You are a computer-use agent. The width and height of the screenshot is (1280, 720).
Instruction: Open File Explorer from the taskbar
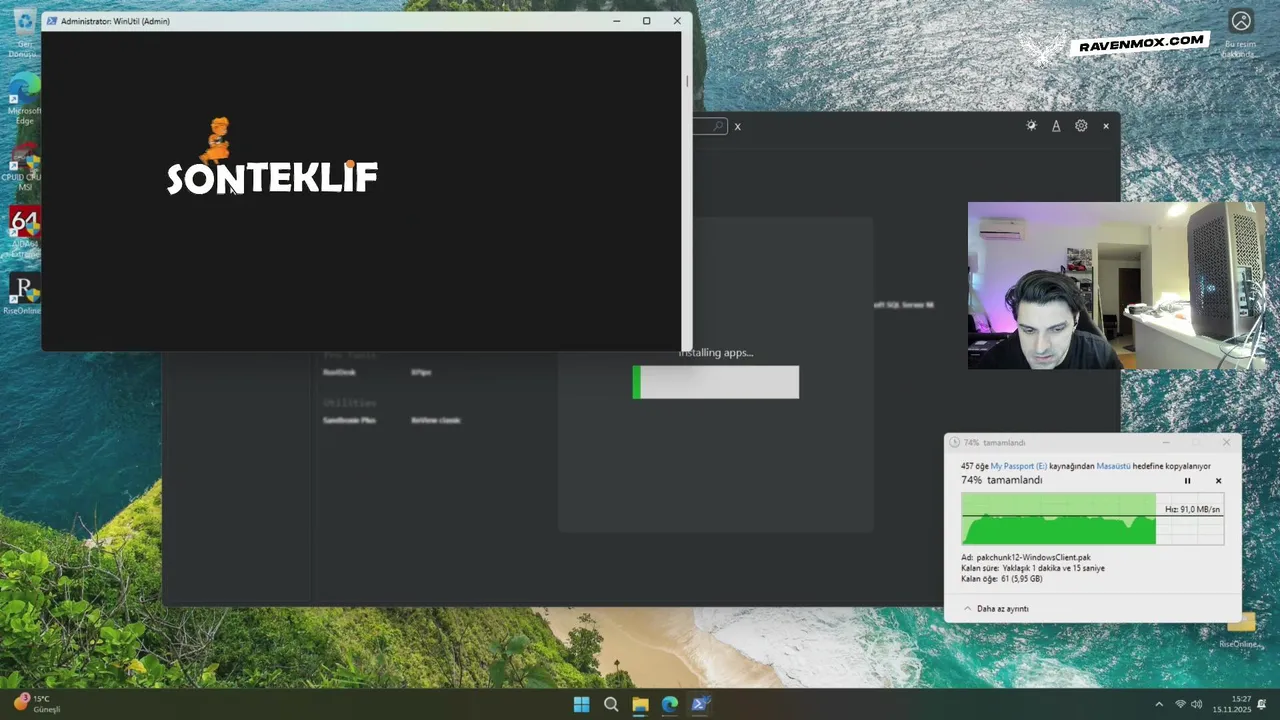640,704
